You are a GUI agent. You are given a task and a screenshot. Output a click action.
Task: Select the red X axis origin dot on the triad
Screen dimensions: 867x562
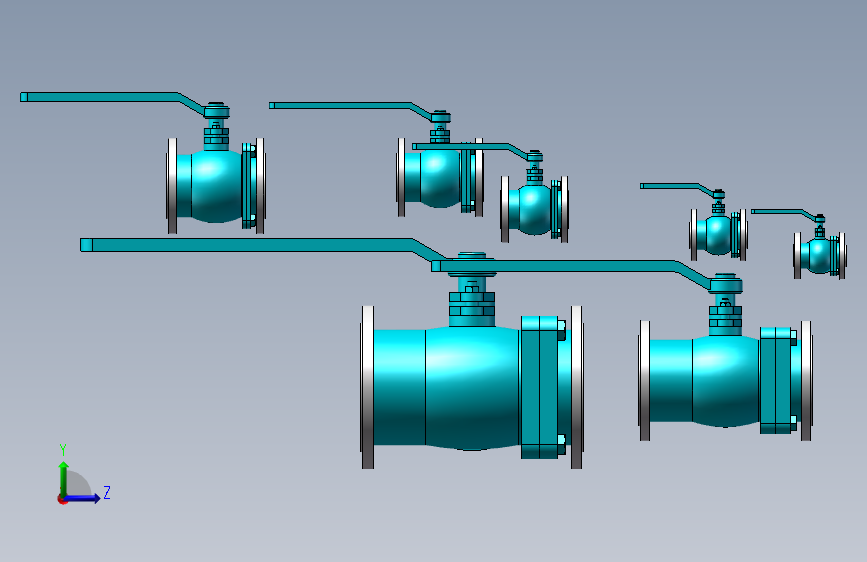pos(62,499)
